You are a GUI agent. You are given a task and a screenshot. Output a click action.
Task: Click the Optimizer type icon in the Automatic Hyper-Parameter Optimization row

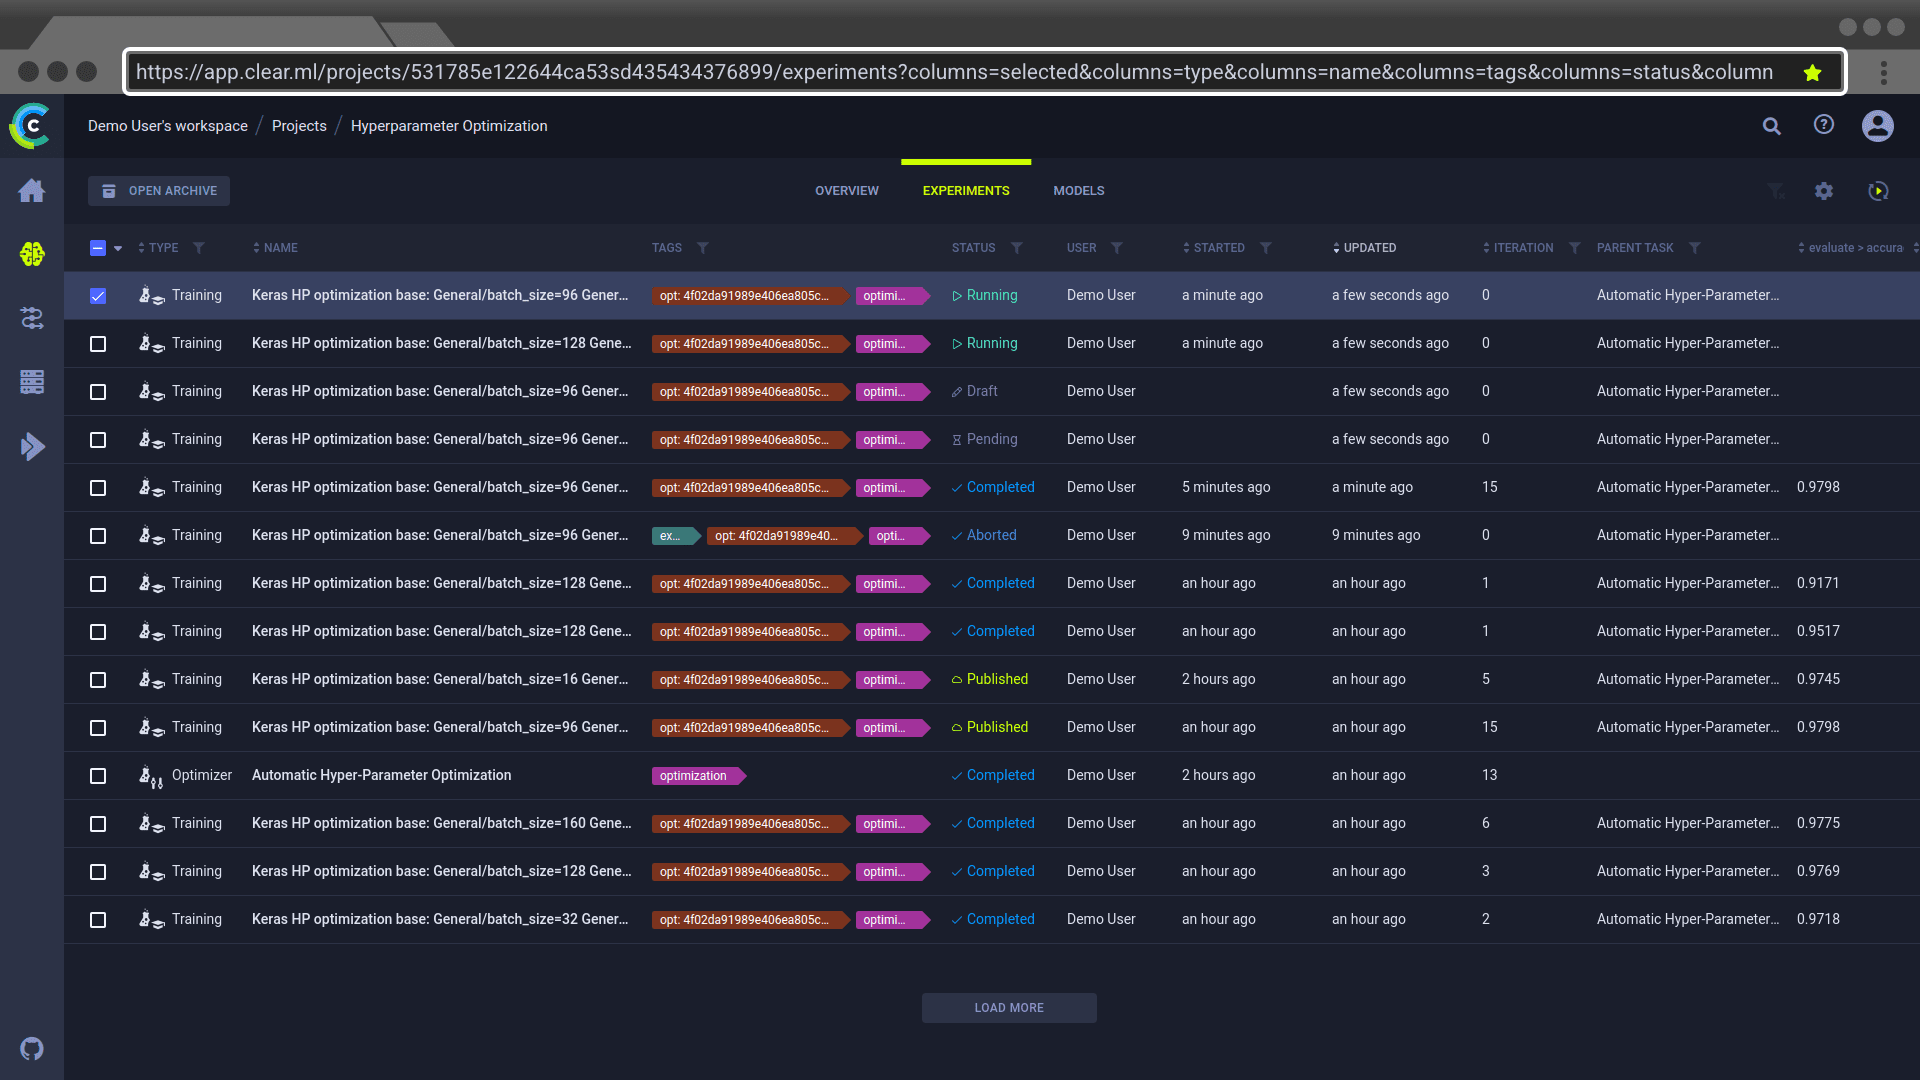(x=151, y=776)
